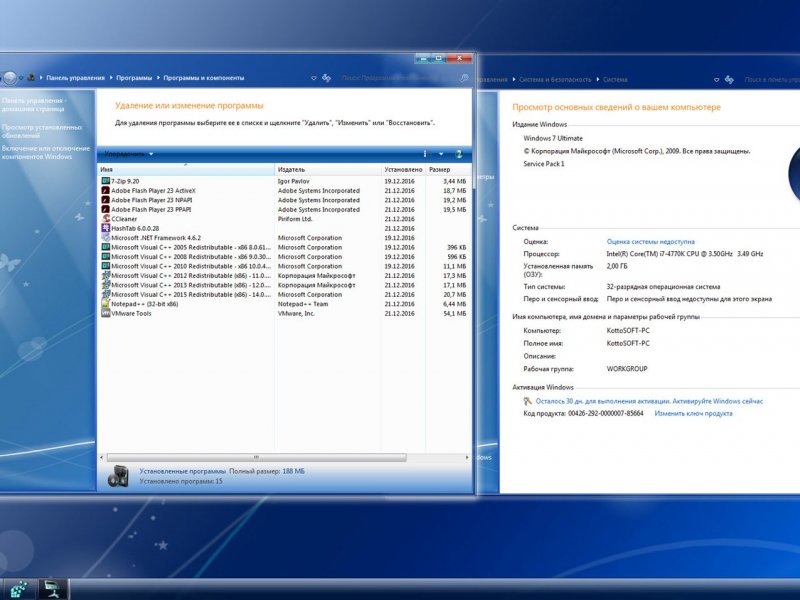800x600 pixels.
Task: Select the VMware Tools icon
Action: [x=106, y=313]
